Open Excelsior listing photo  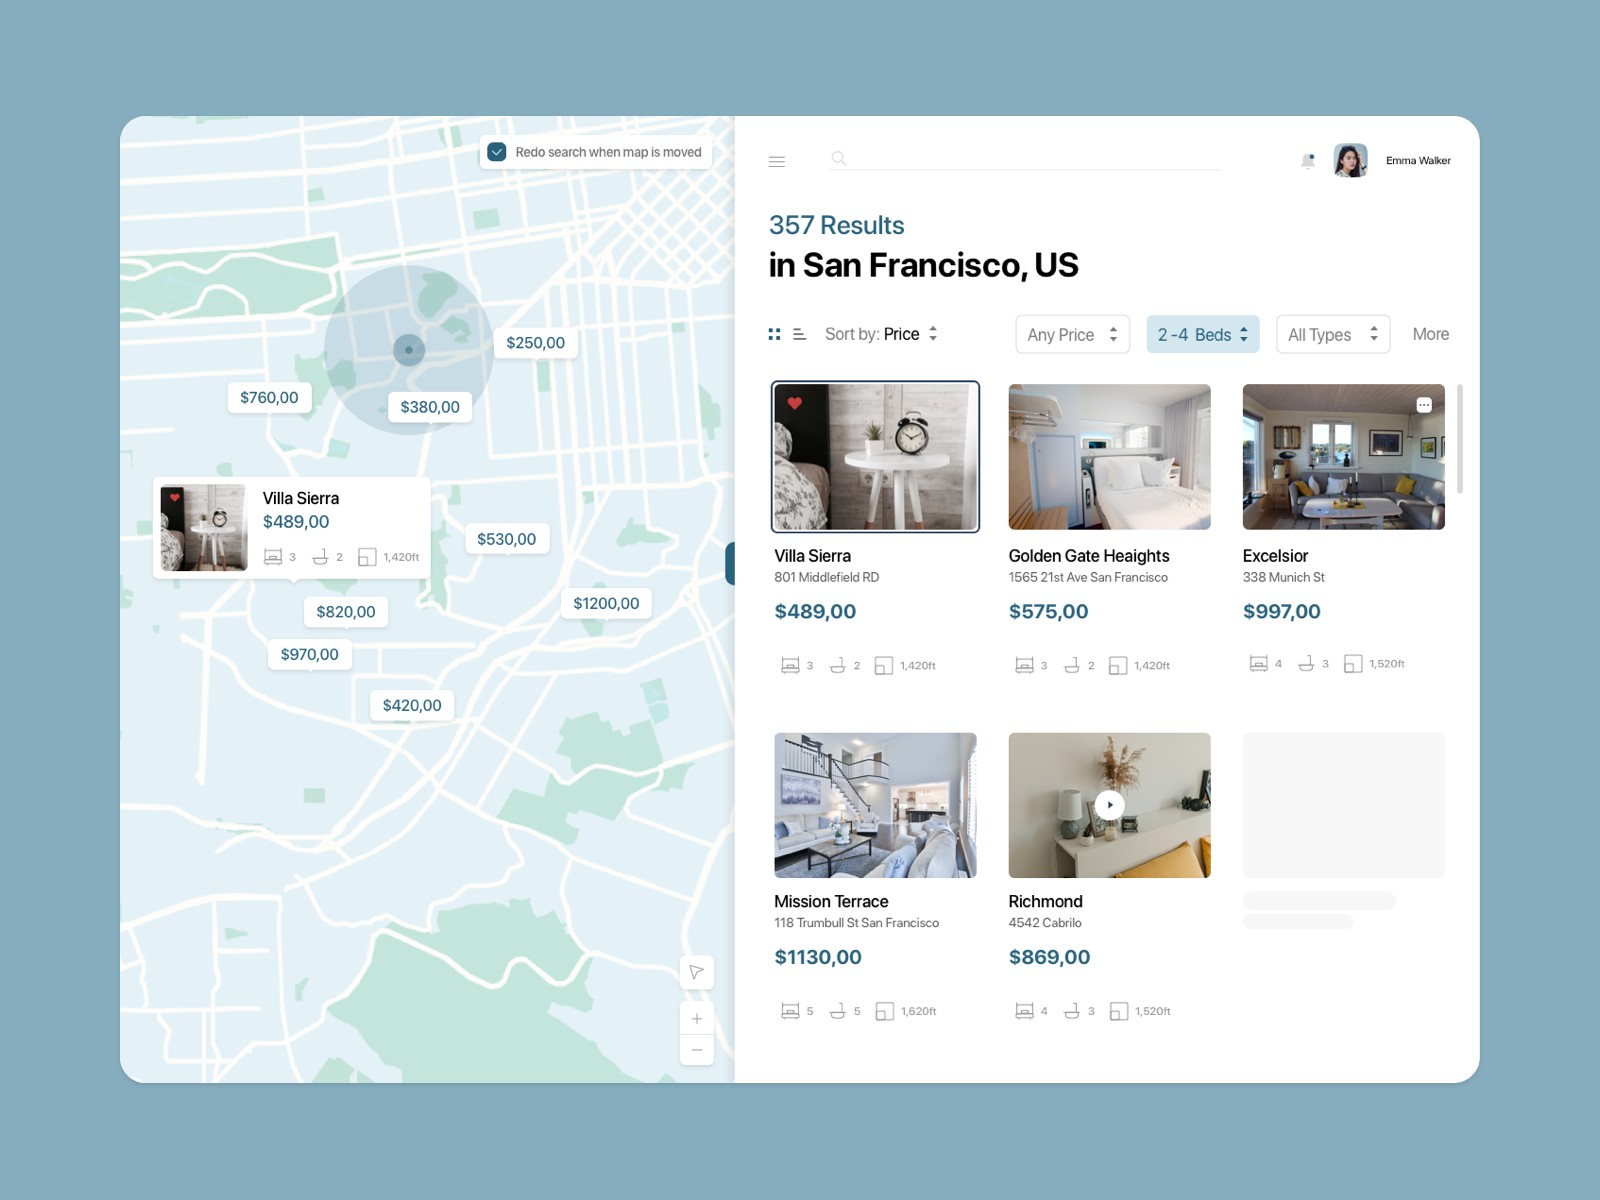[1343, 457]
